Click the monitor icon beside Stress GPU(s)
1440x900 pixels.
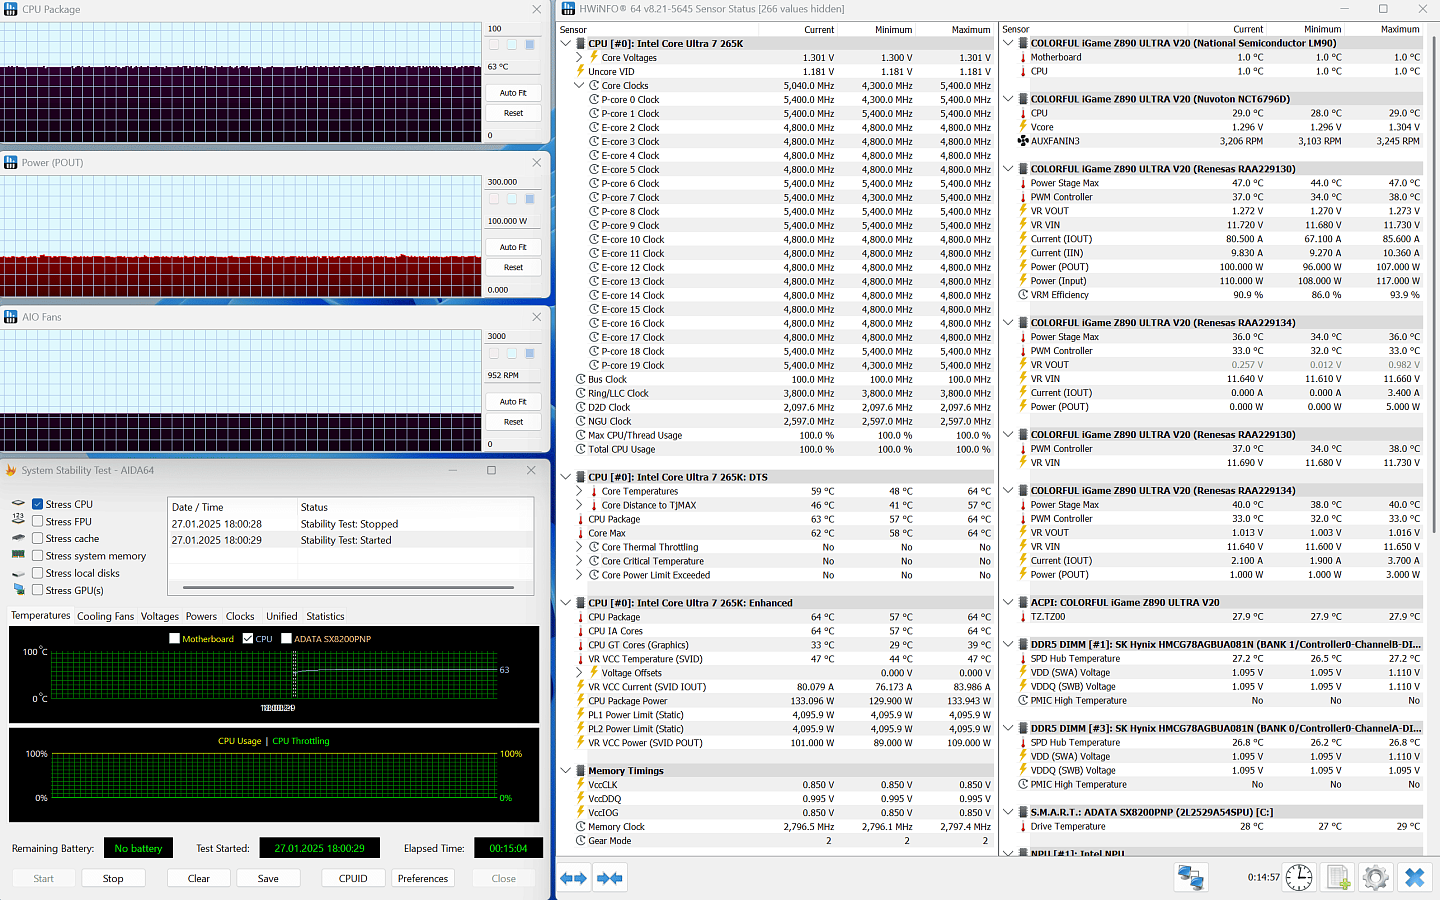tap(18, 590)
